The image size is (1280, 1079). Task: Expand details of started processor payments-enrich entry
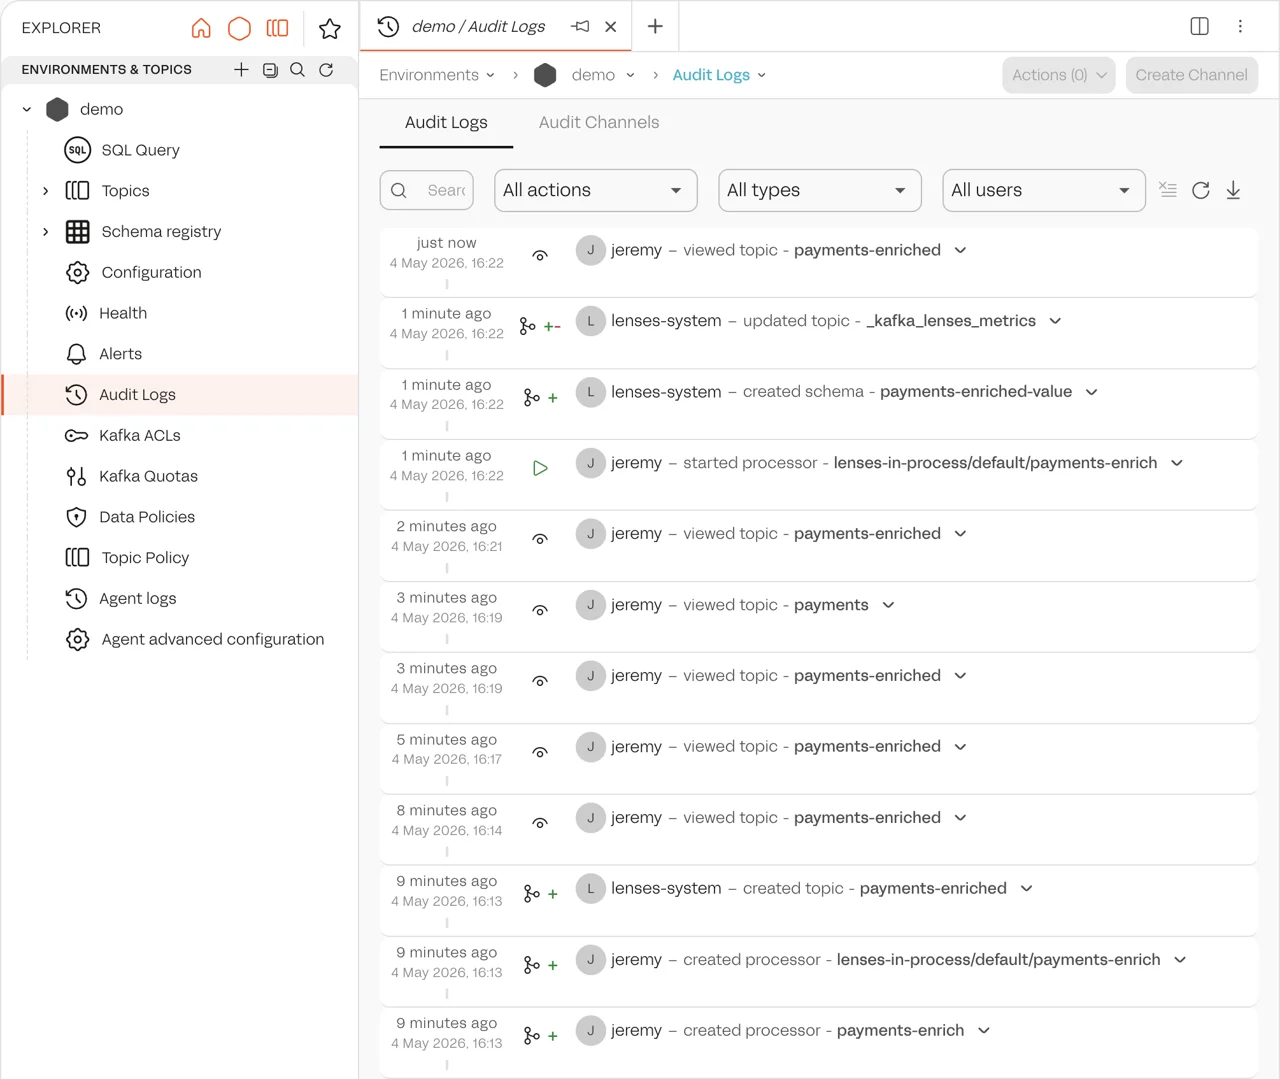(x=1177, y=463)
